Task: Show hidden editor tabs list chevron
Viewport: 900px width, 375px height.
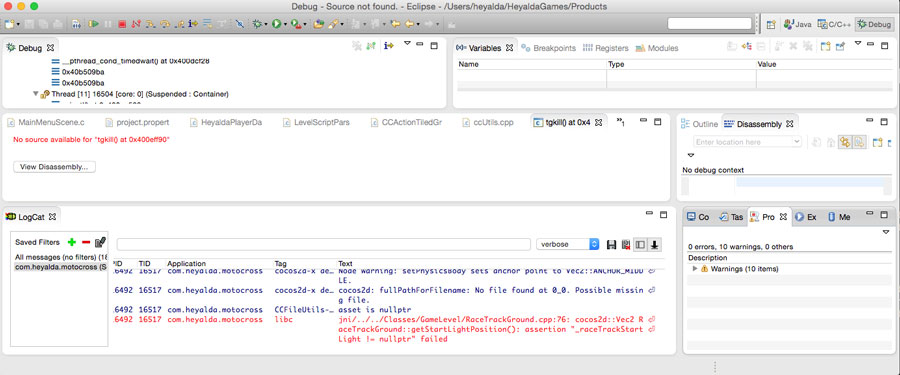Action: pos(620,122)
